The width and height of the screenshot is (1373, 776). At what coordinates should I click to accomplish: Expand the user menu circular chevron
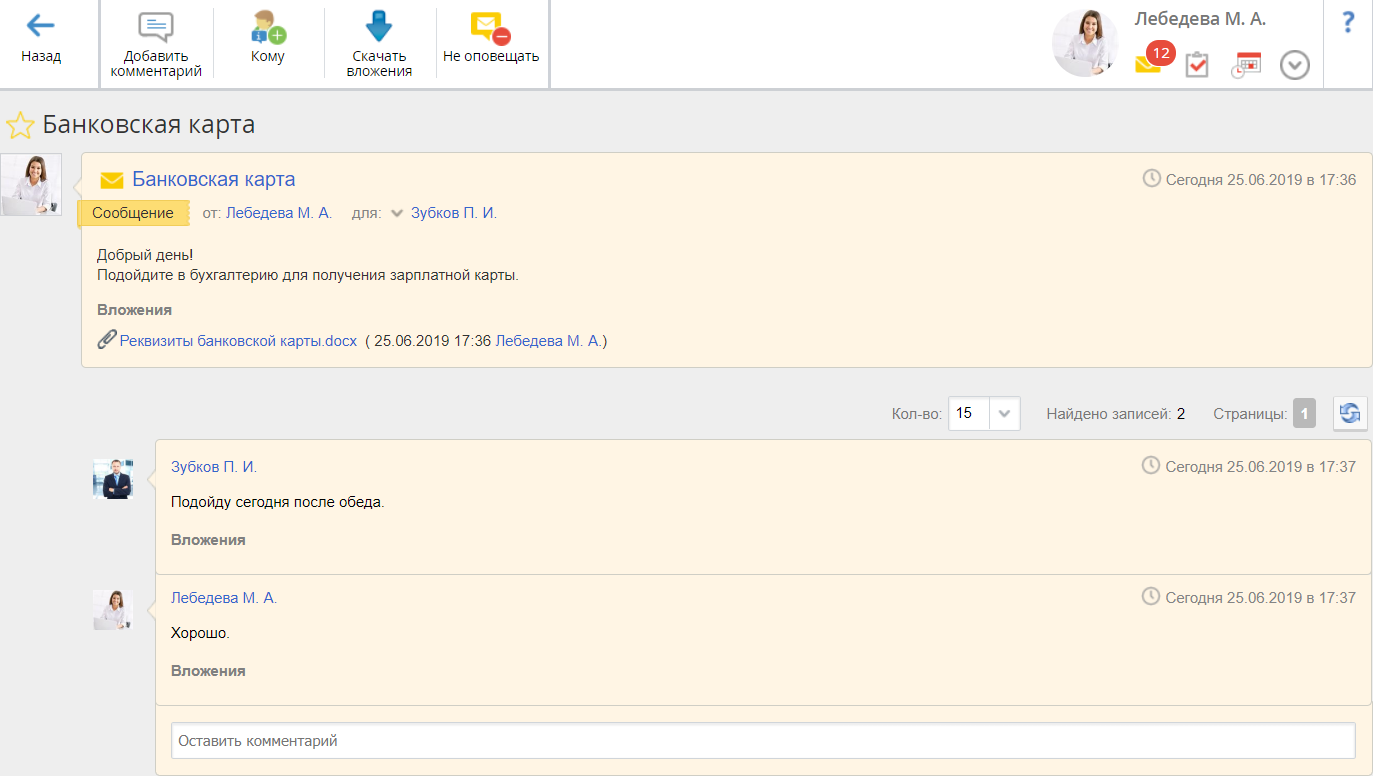tap(1295, 66)
